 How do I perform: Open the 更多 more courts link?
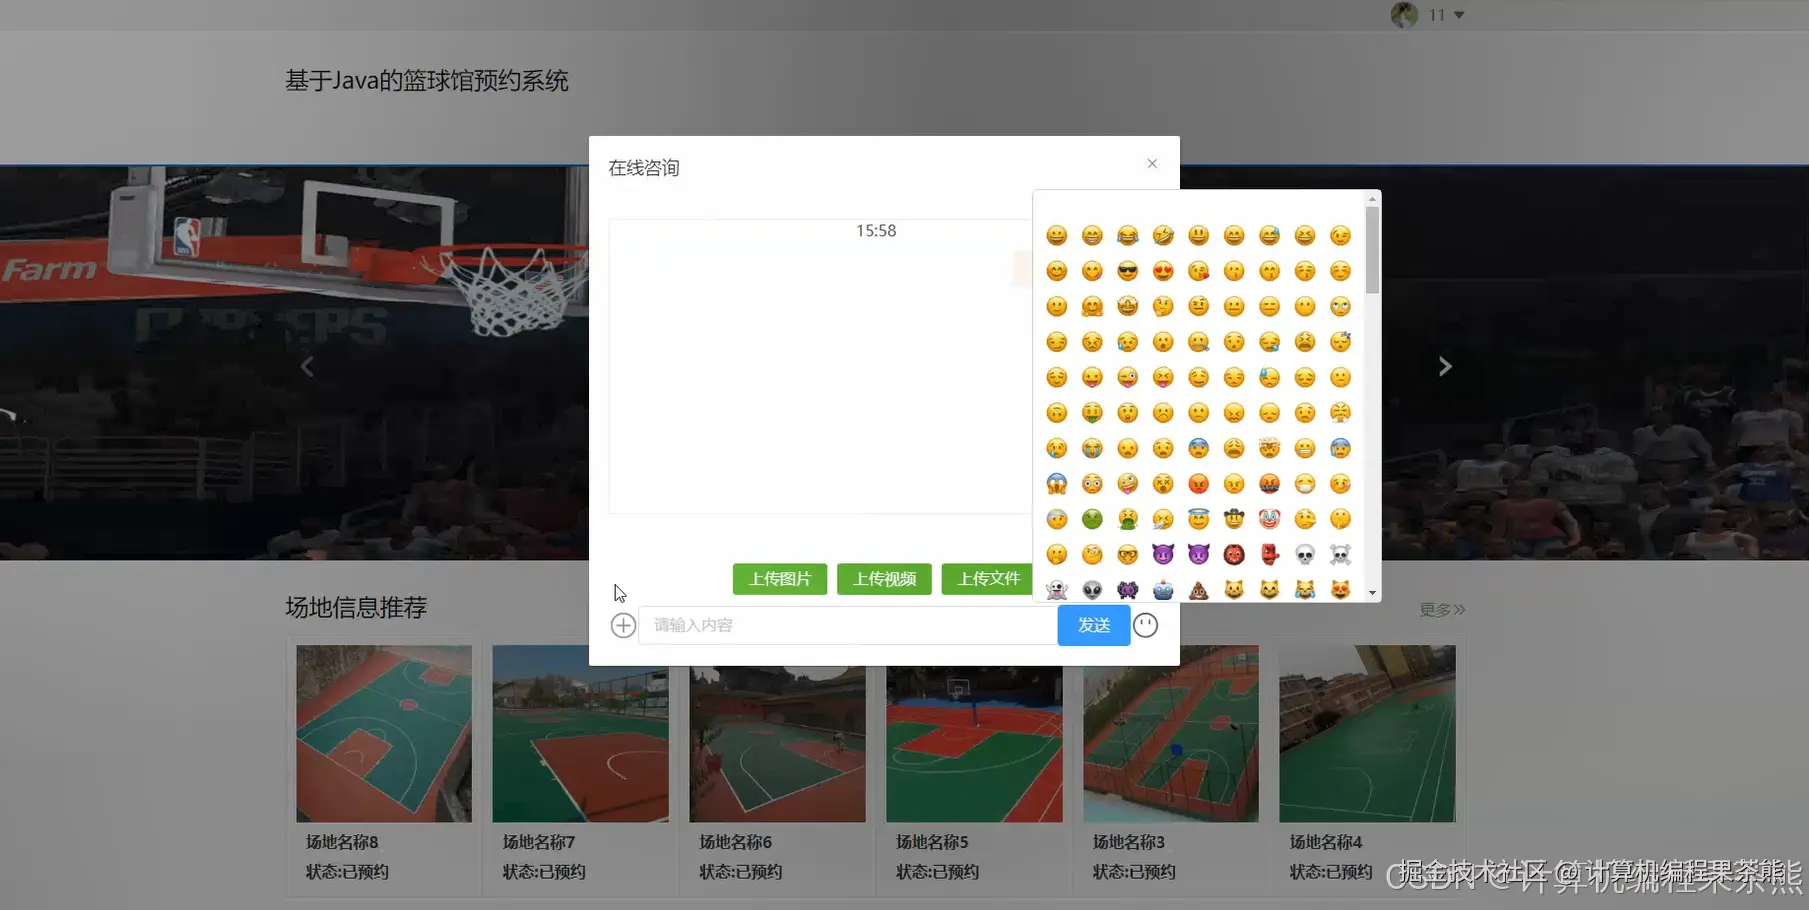coord(1441,609)
